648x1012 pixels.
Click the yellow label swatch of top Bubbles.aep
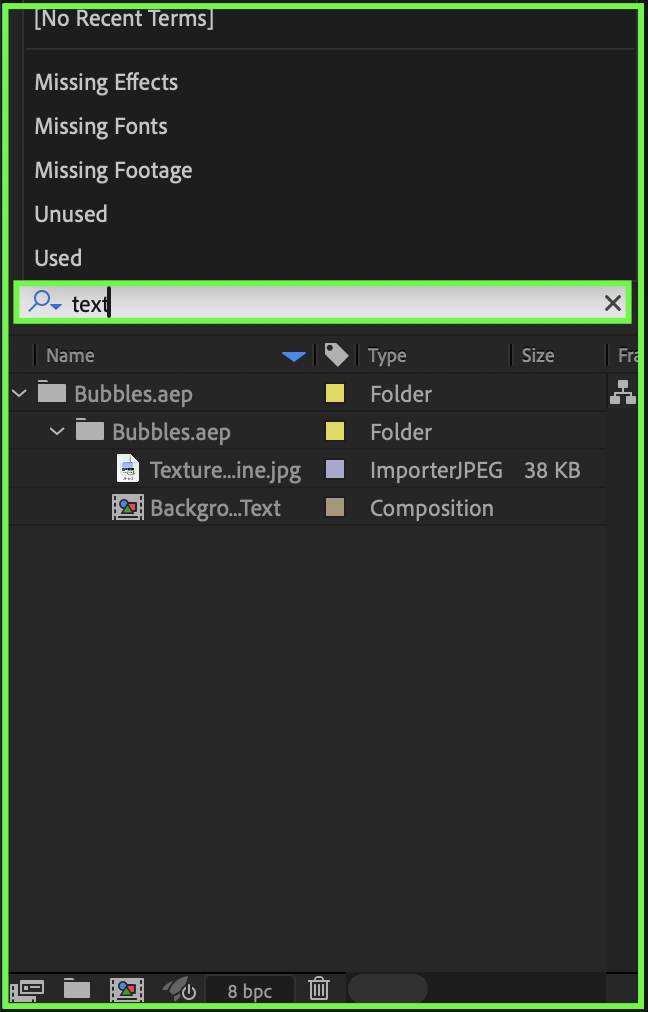point(335,393)
